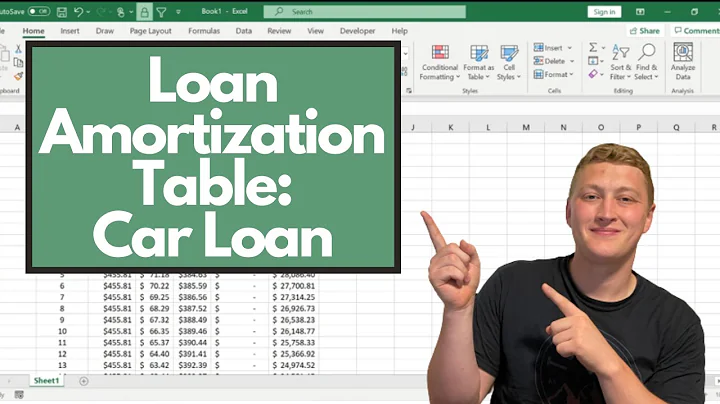This screenshot has height=404, width=720.
Task: Click cell showing $ 26,148.77
Action: point(293,331)
